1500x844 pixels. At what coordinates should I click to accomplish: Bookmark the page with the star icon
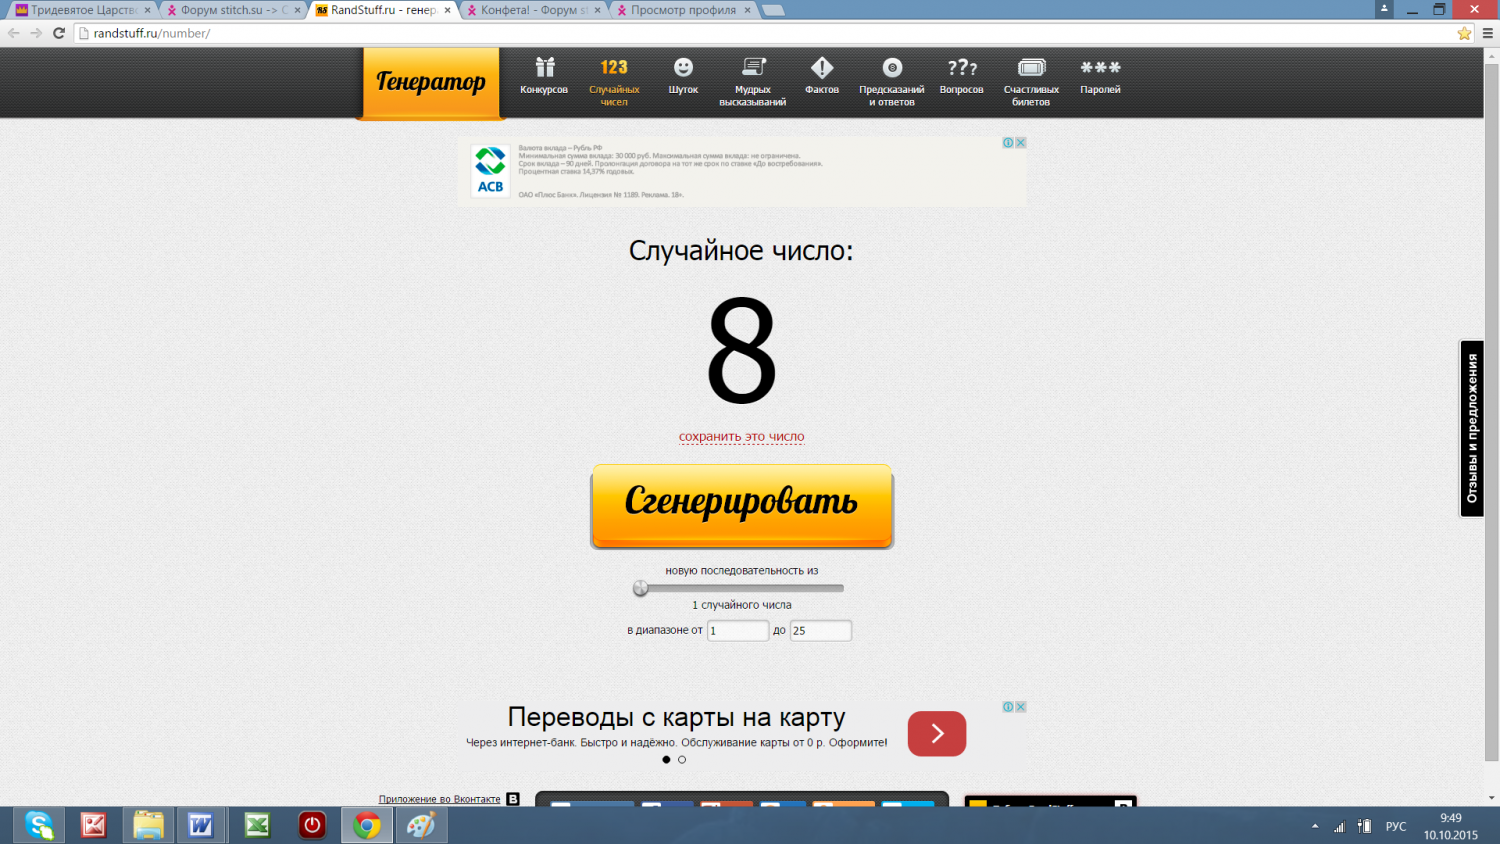[1464, 33]
